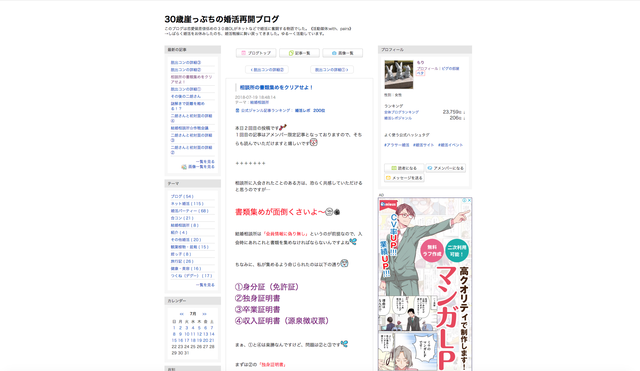The height and width of the screenshot is (371, 640).
Task: Open profile name もり
Action: point(420,62)
